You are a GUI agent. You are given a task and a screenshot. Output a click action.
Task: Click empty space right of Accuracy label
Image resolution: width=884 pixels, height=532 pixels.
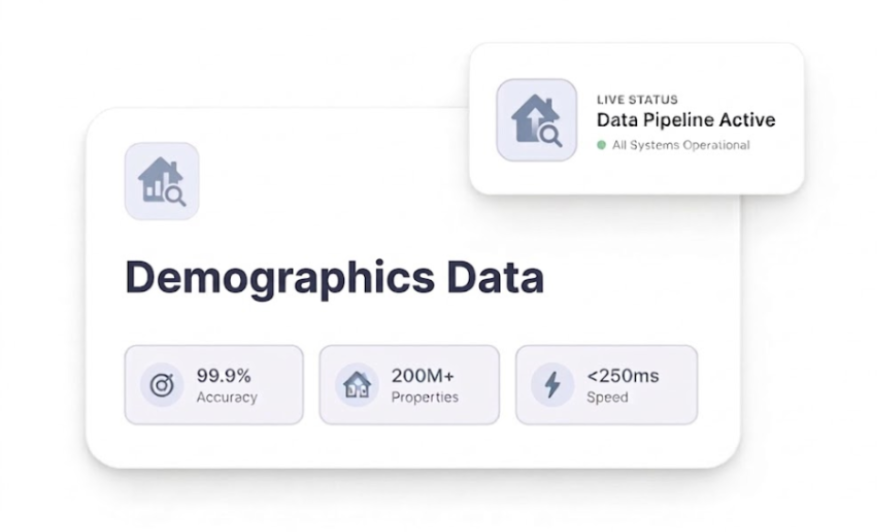click(280, 397)
